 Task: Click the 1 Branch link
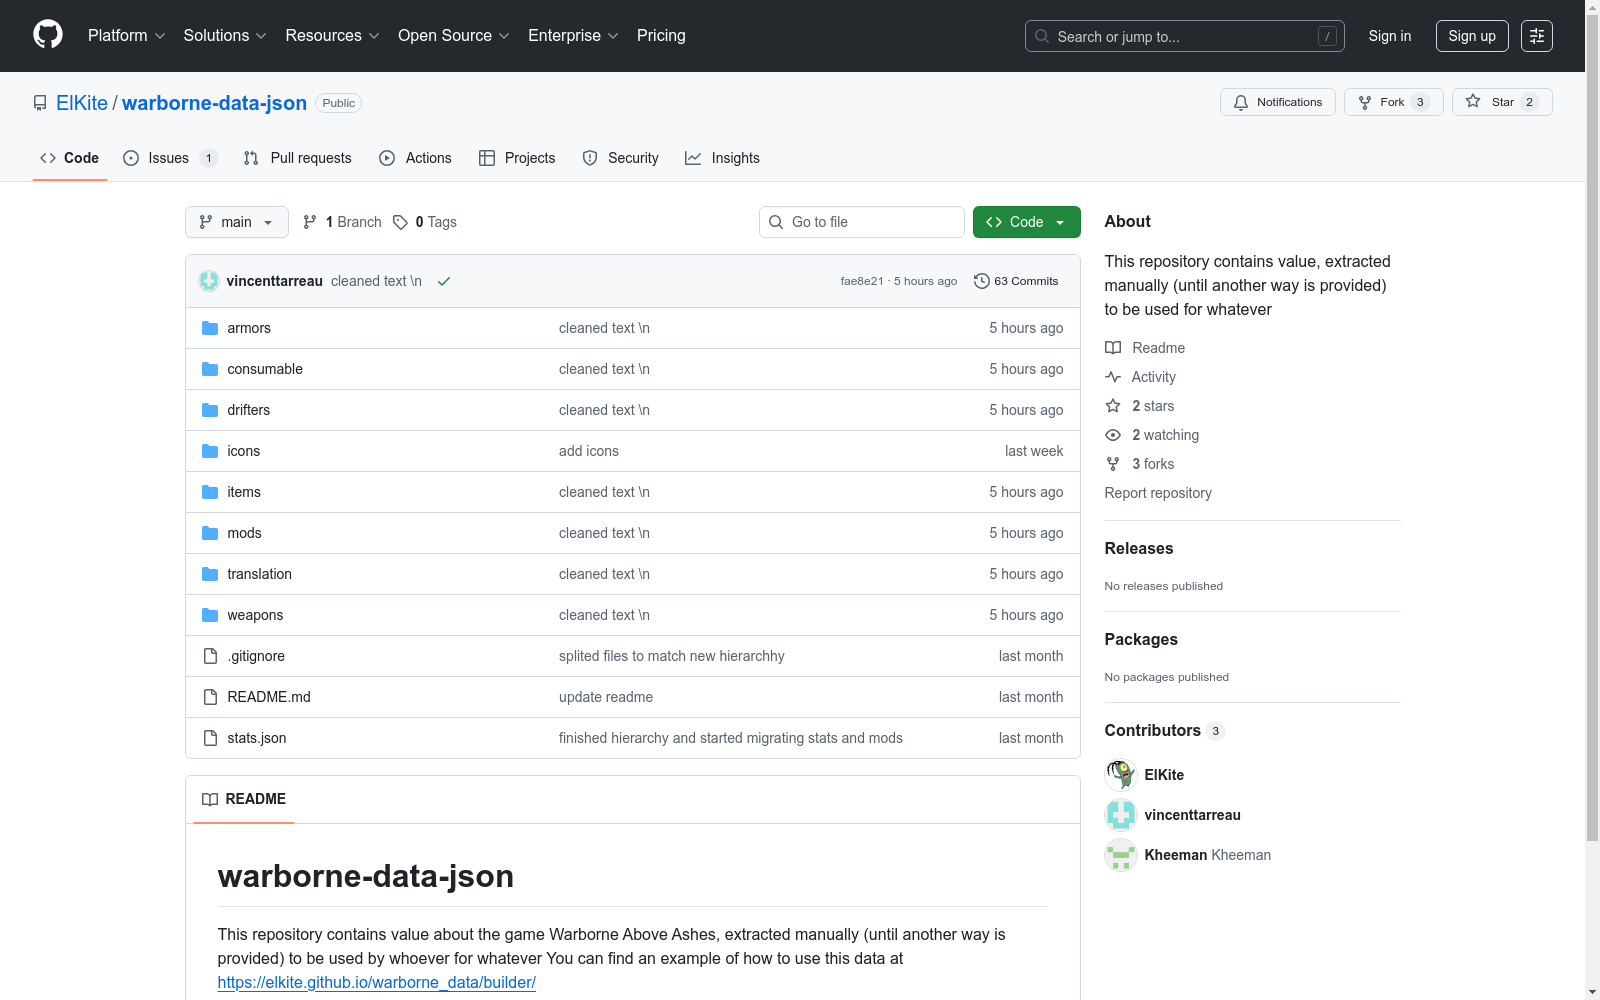342,222
